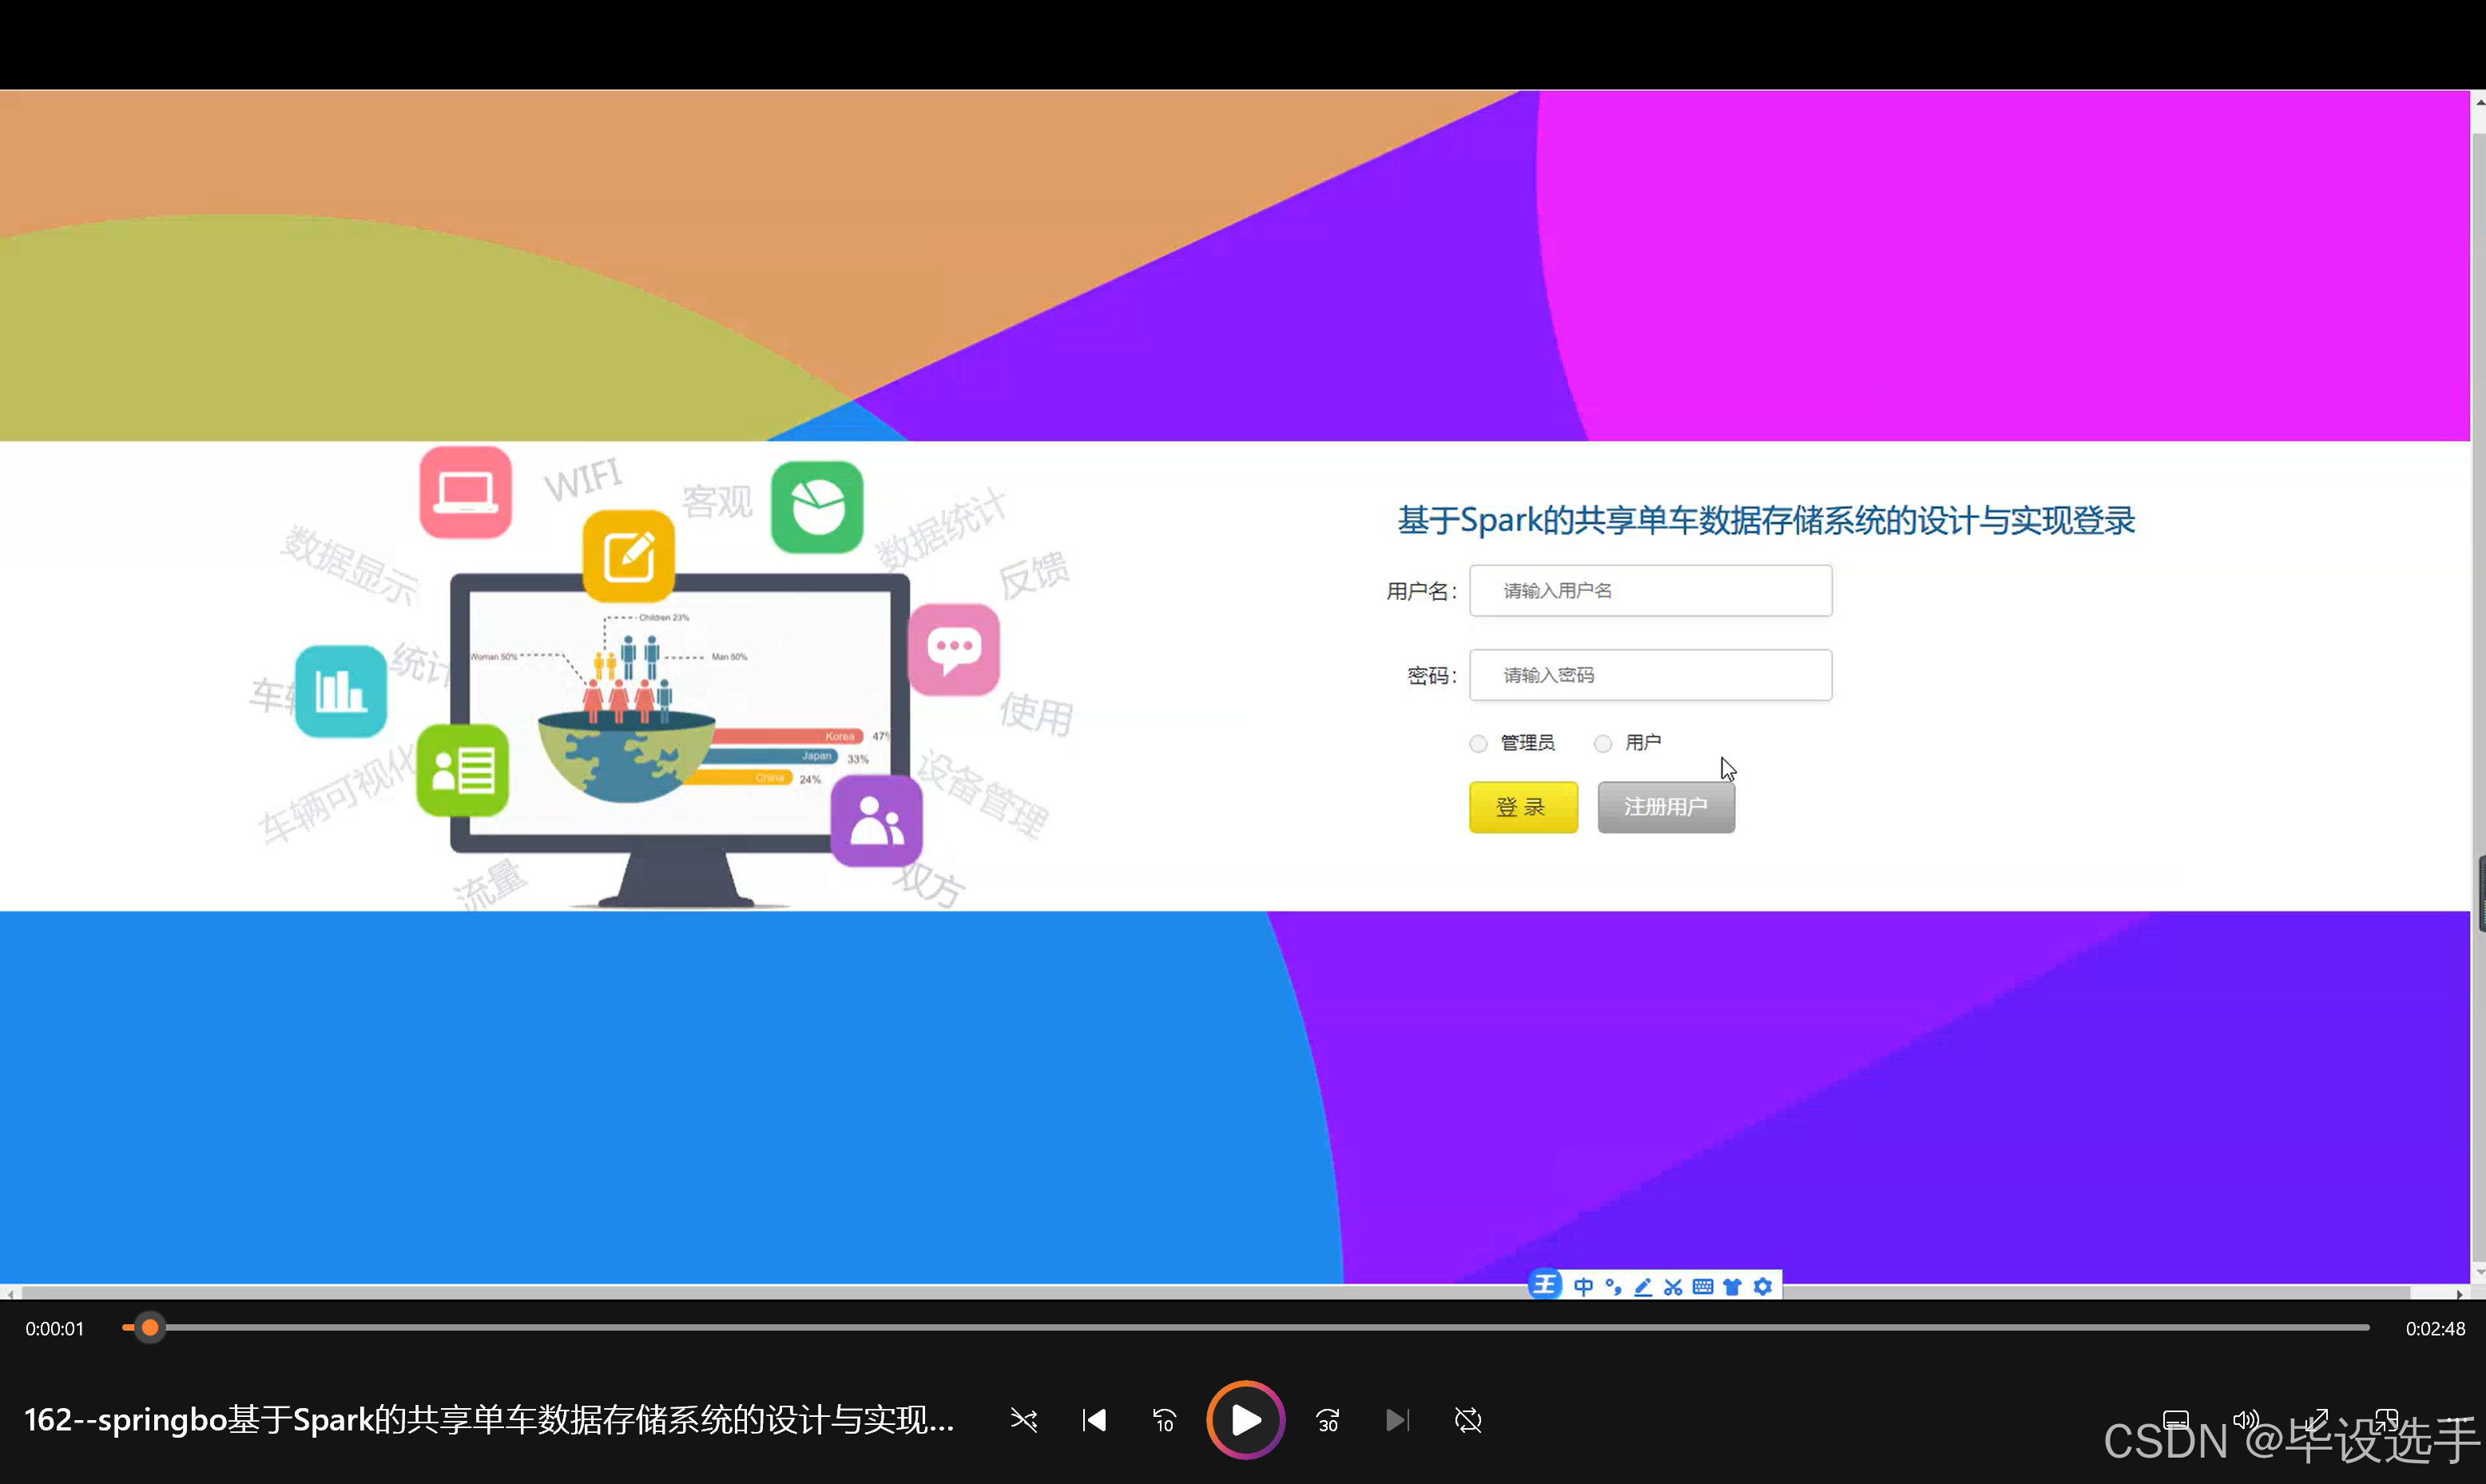This screenshot has width=2486, height=1484.
Task: Go to the next track
Action: [x=1397, y=1420]
